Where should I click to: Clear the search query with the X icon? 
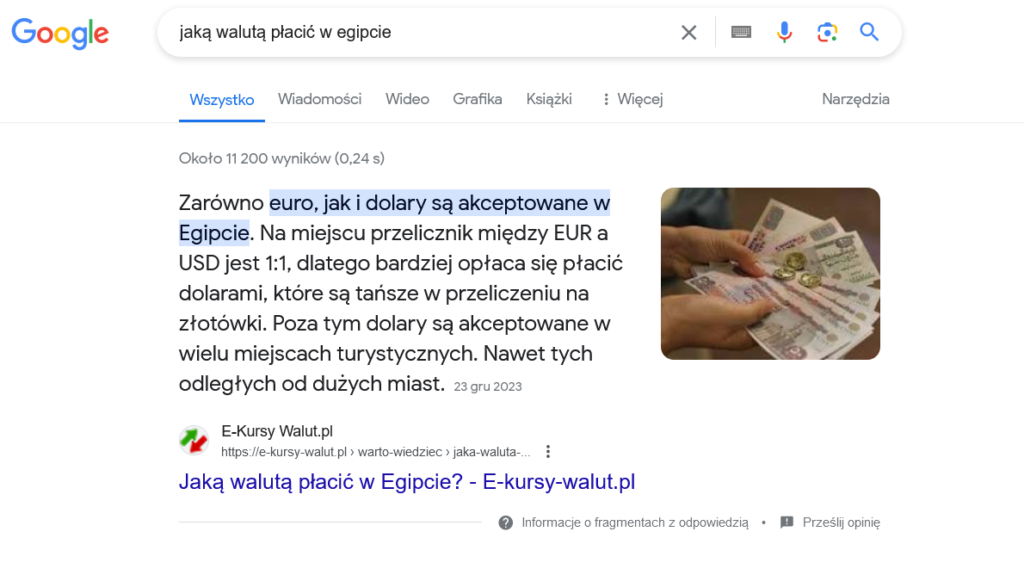pyautogui.click(x=688, y=32)
